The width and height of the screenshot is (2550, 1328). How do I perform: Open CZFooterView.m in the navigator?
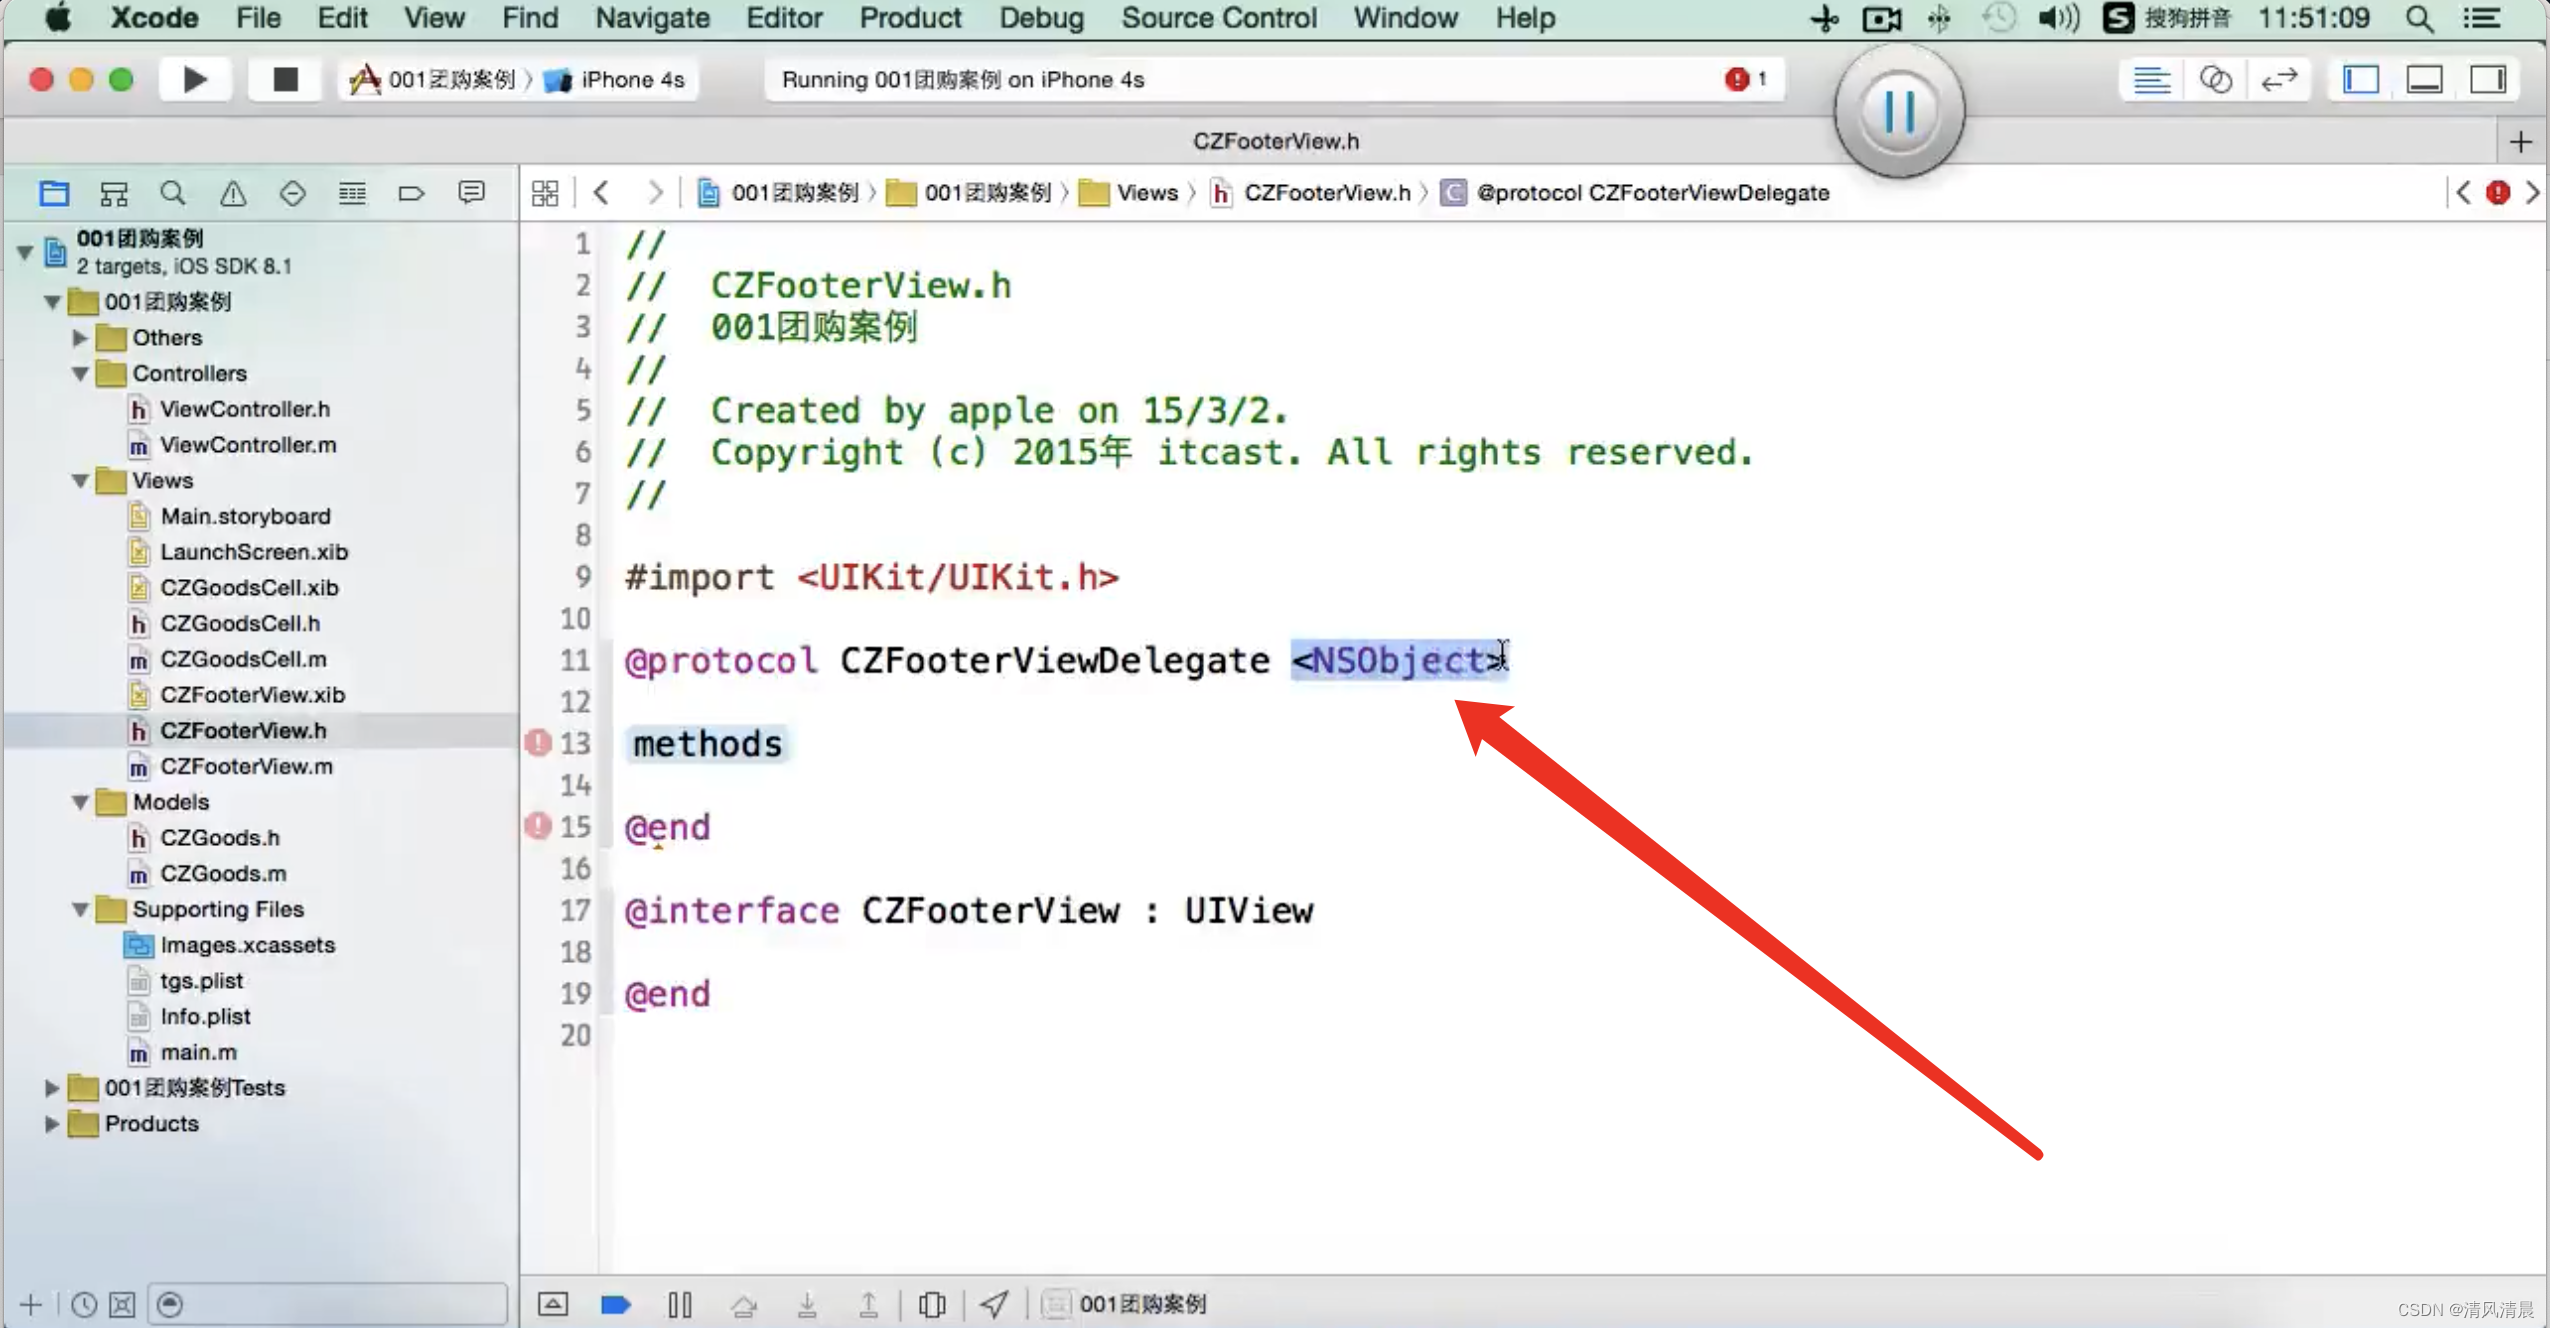point(246,766)
